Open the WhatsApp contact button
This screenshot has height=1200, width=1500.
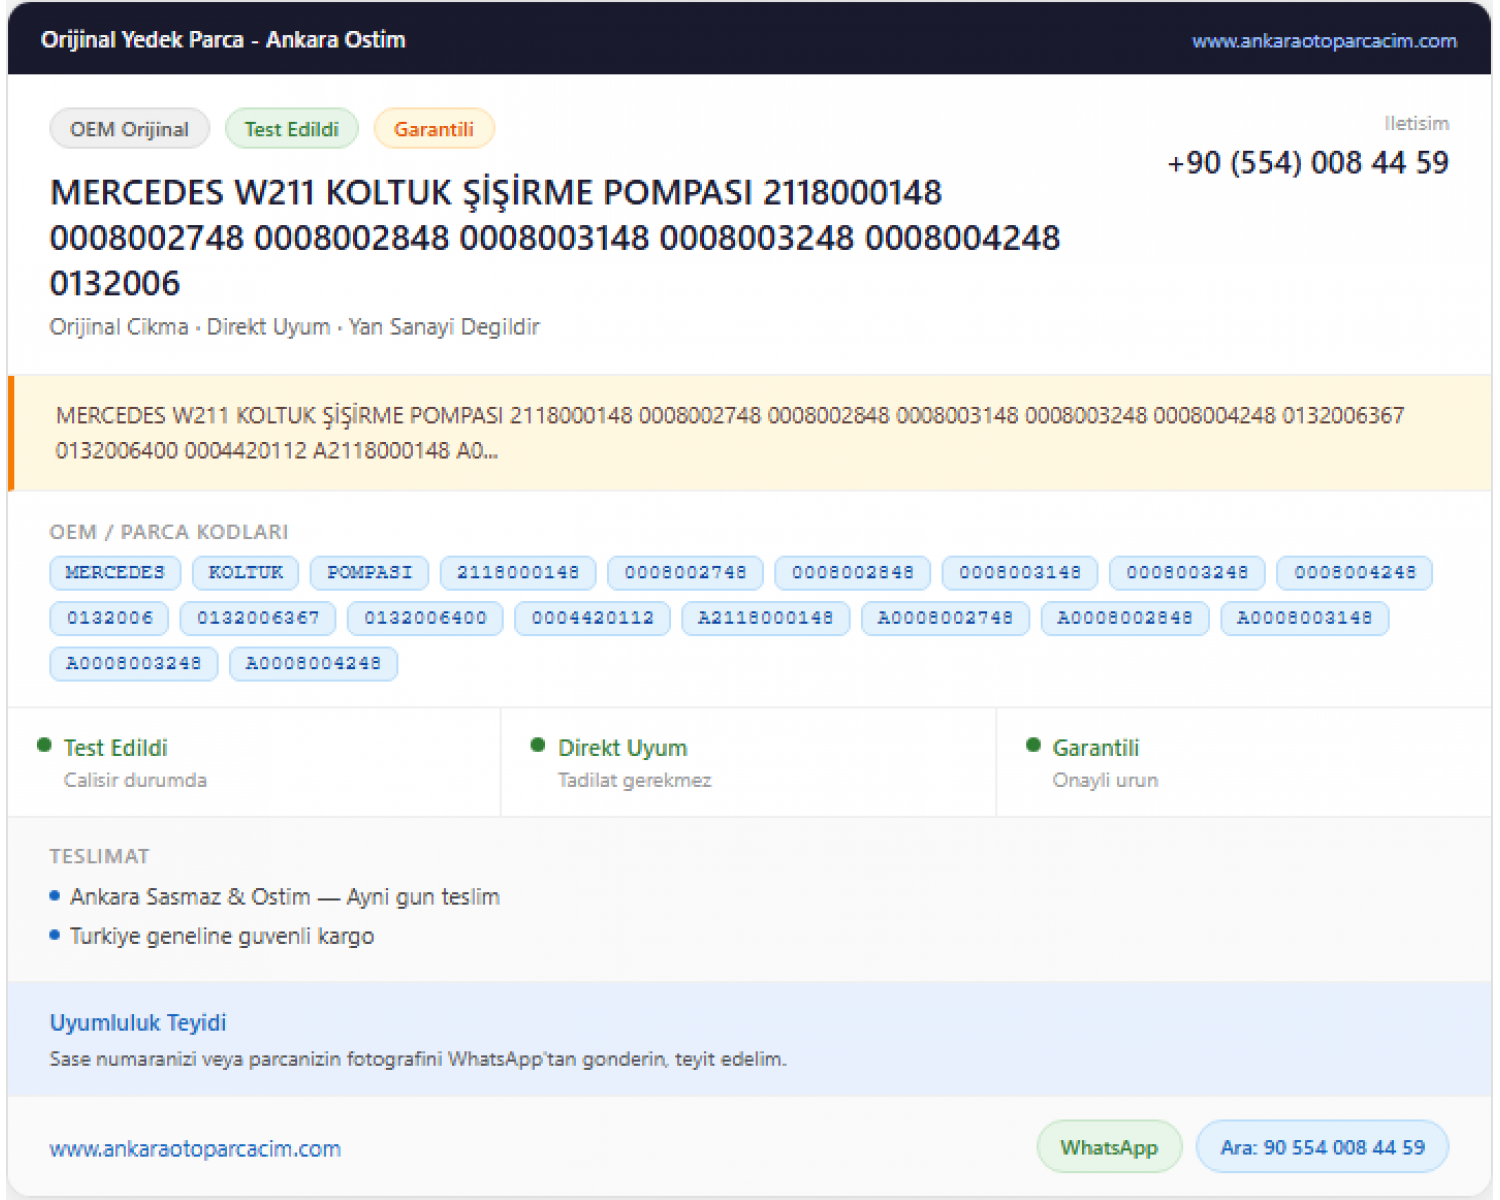(x=1109, y=1147)
